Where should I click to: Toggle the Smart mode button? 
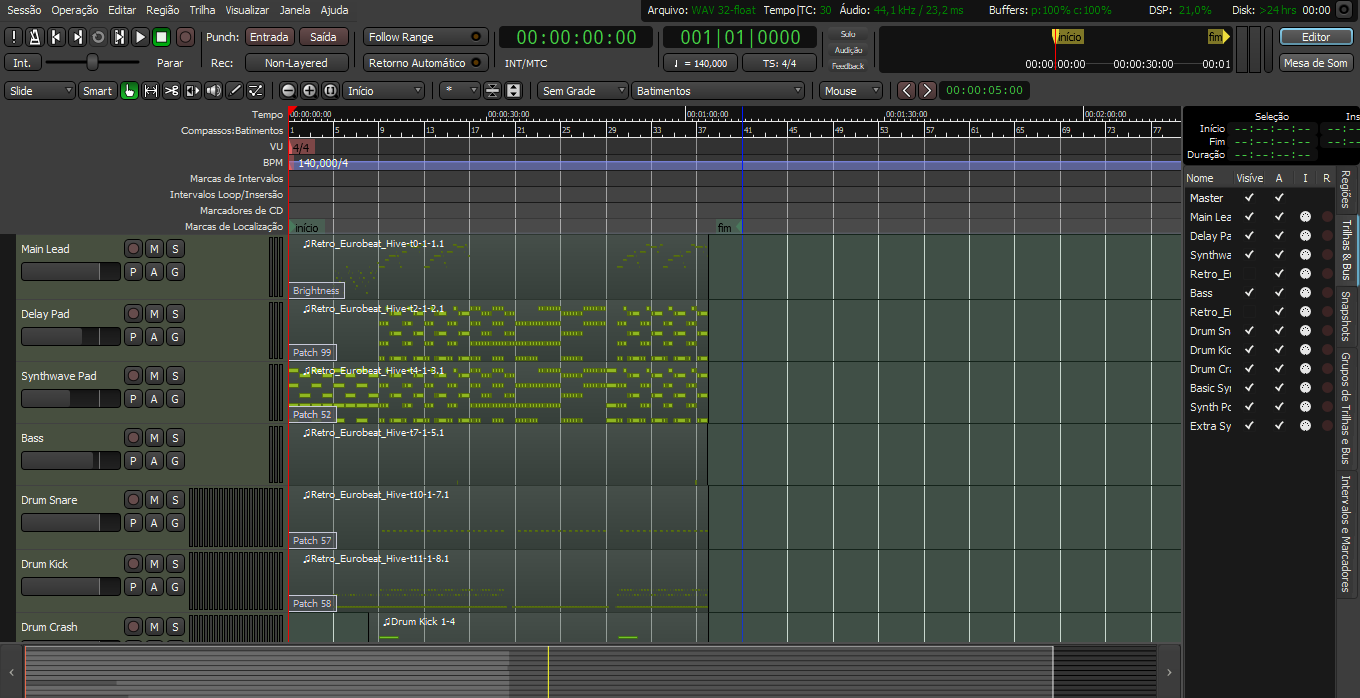click(x=97, y=91)
